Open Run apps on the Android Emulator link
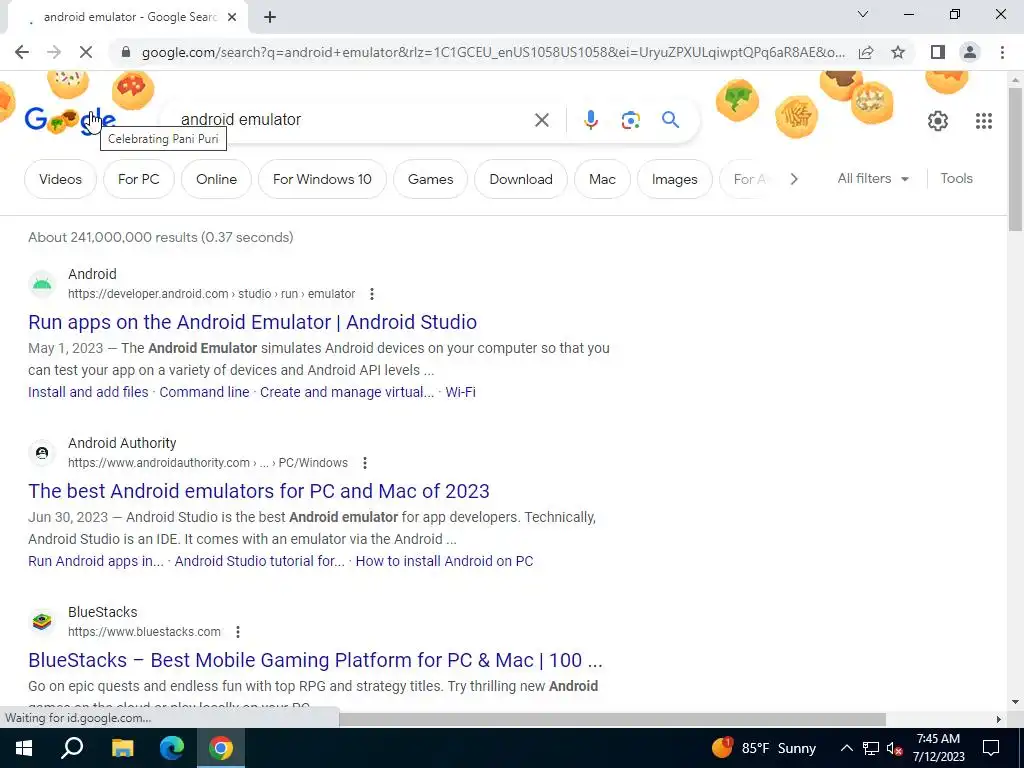Screen dimensions: 1024x768 pyautogui.click(x=252, y=322)
